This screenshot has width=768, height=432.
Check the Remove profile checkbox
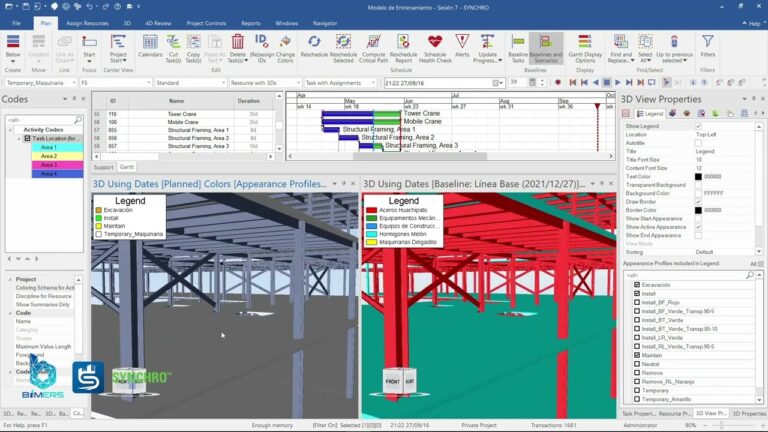[x=637, y=373]
